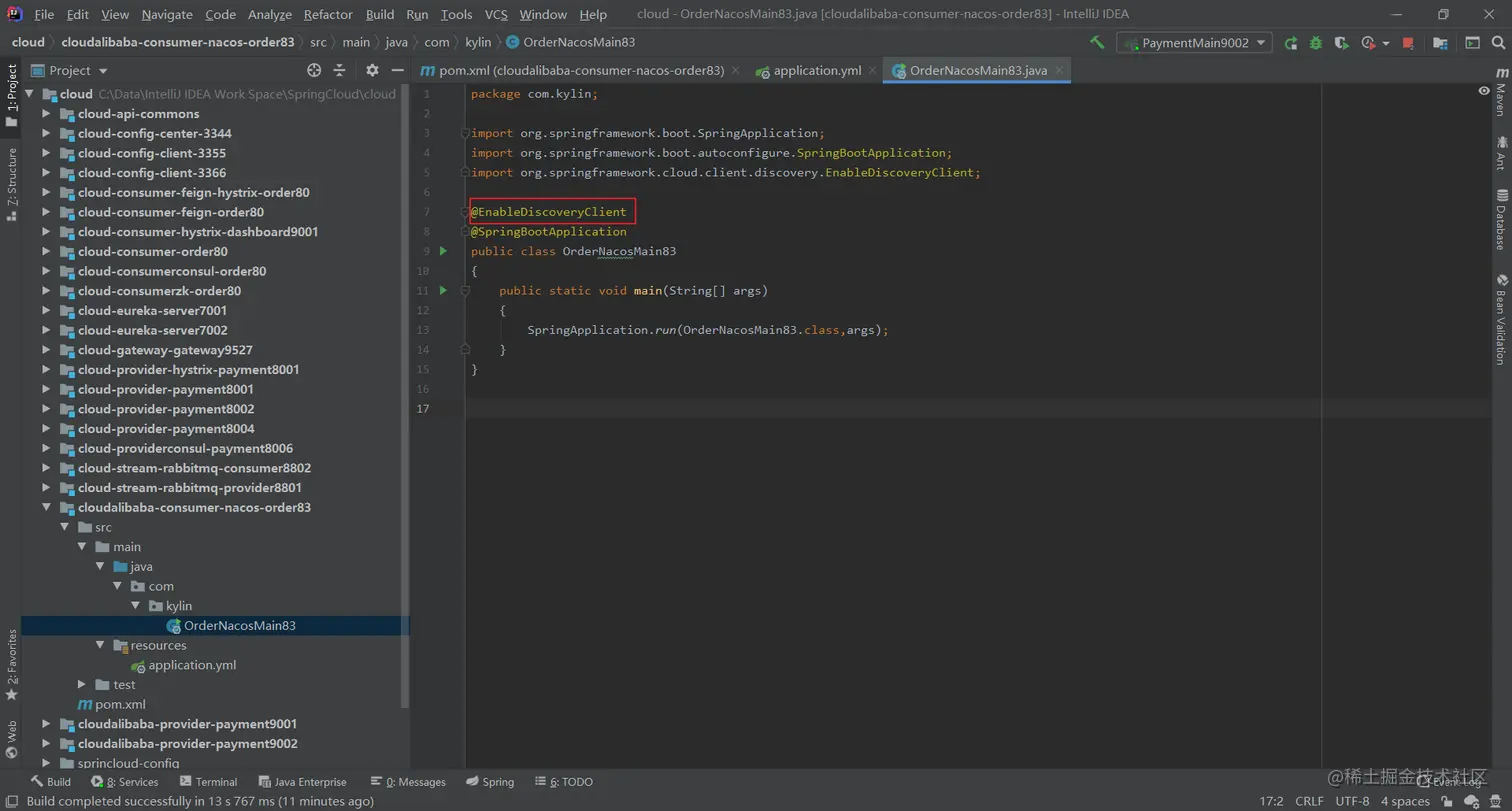Collapse the resources folder

coord(100,645)
